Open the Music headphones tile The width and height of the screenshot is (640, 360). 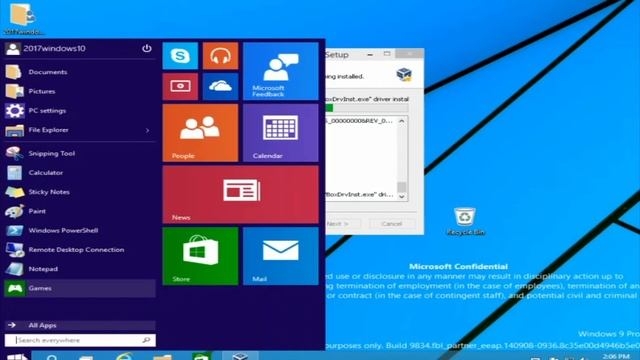pos(220,56)
